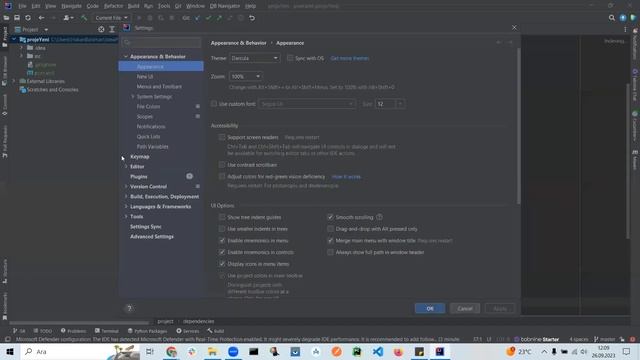The height and width of the screenshot is (360, 640).
Task: Open the Bookmarks side tool window
Action: pos(4,306)
